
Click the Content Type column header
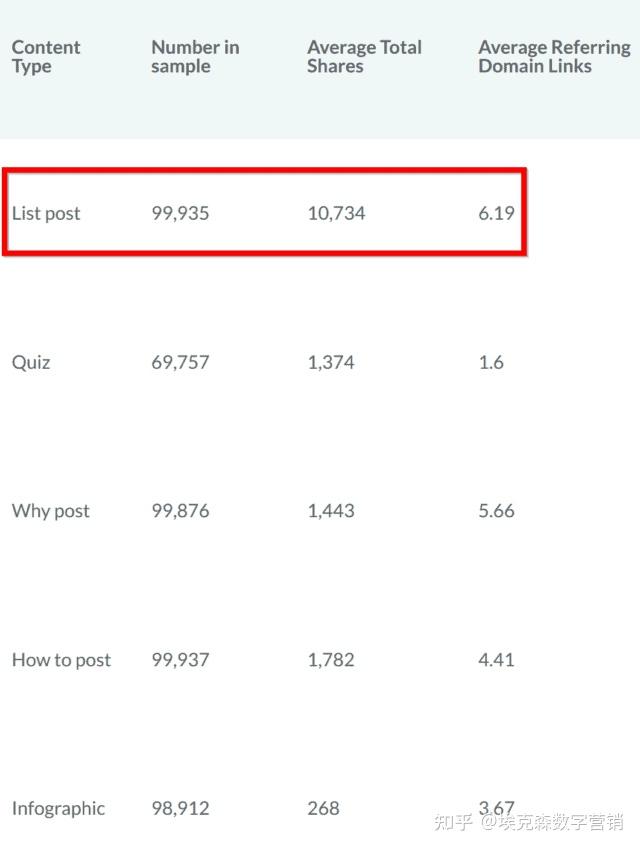click(46, 57)
